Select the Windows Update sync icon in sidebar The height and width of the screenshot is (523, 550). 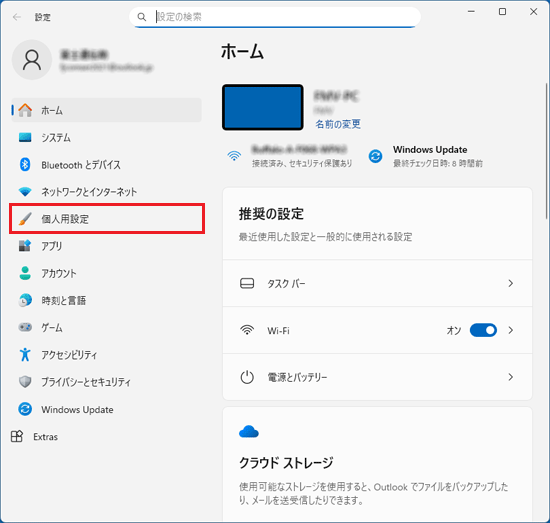(x=25, y=409)
